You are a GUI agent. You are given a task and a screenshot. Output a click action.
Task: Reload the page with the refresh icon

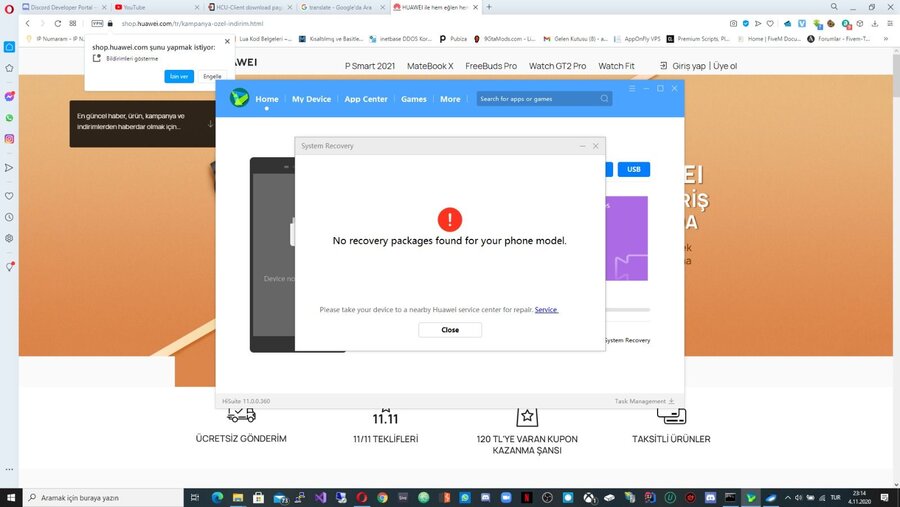[x=57, y=24]
